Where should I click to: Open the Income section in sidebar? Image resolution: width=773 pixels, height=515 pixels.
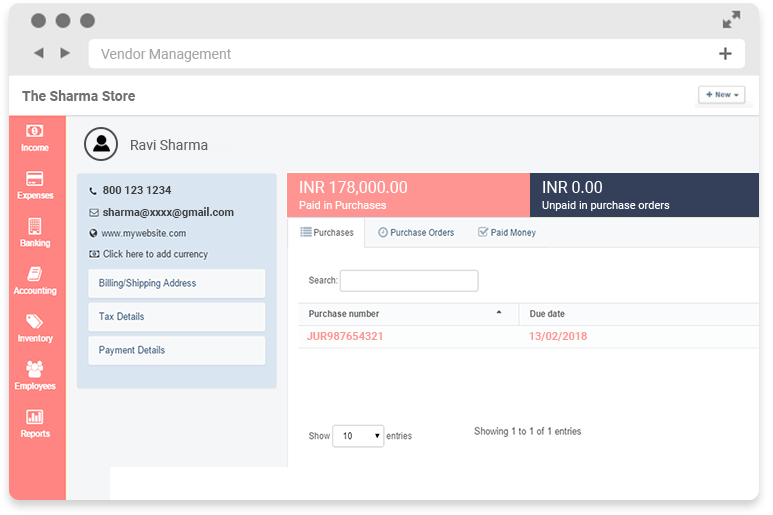[x=35, y=138]
